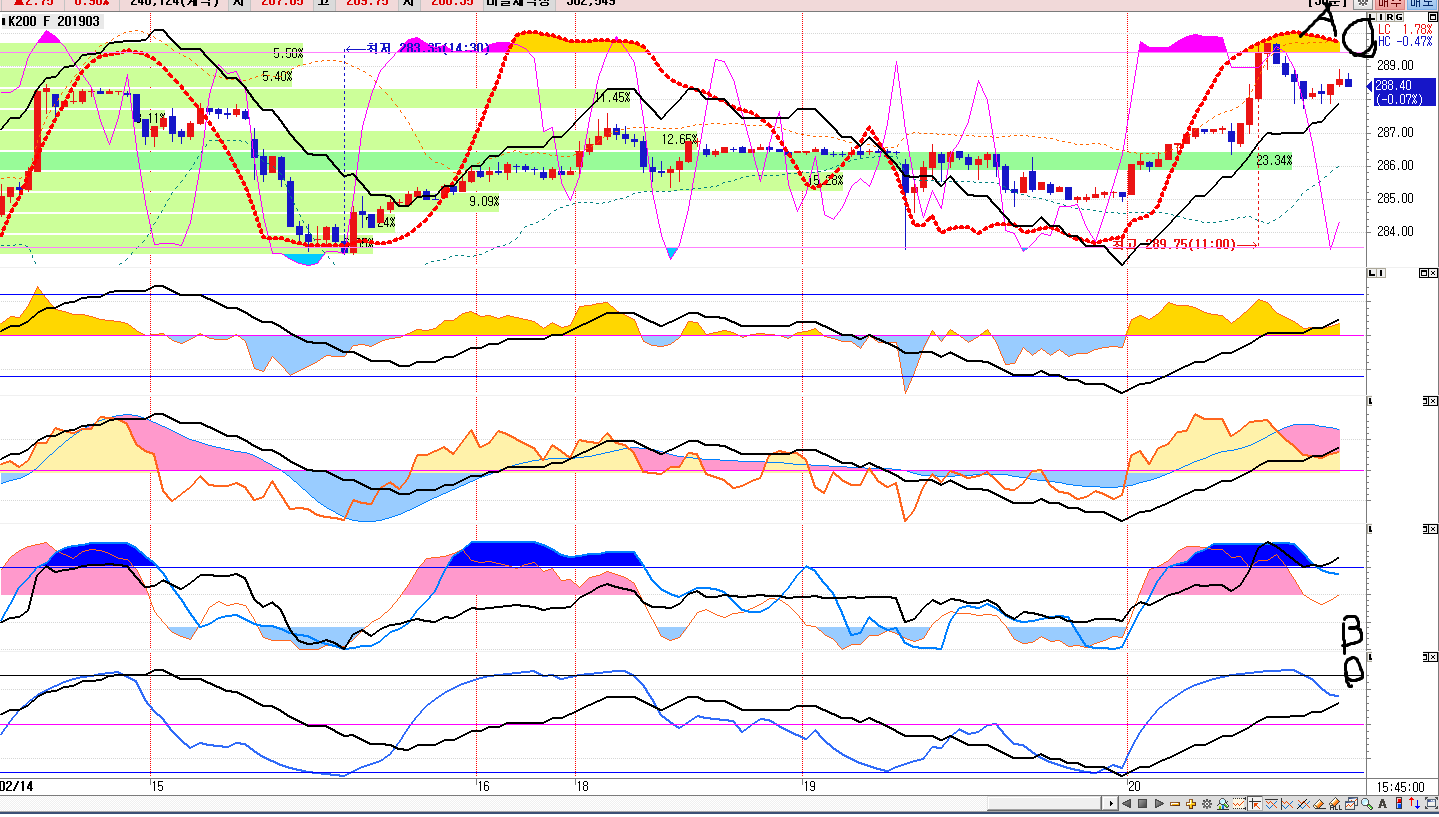Image resolution: width=1439 pixels, height=817 pixels.
Task: Click the stop square button in bottom toolbar
Action: pyautogui.click(x=1142, y=804)
